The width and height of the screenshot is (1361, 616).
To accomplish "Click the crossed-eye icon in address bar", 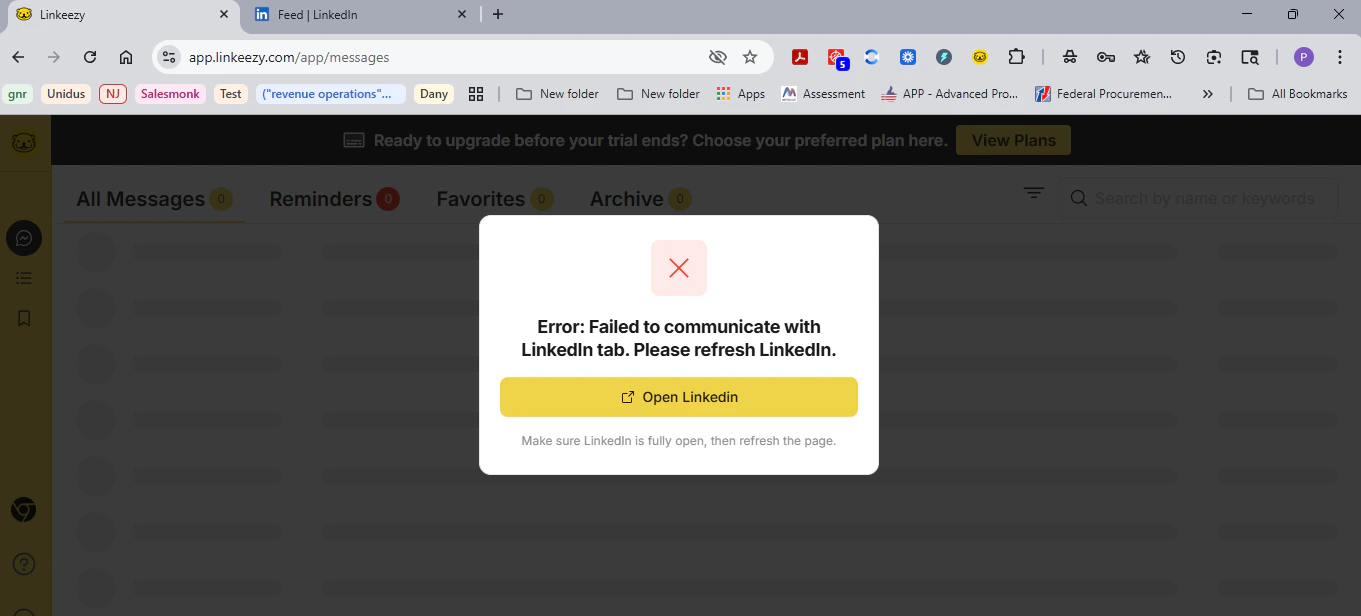I will tap(717, 57).
